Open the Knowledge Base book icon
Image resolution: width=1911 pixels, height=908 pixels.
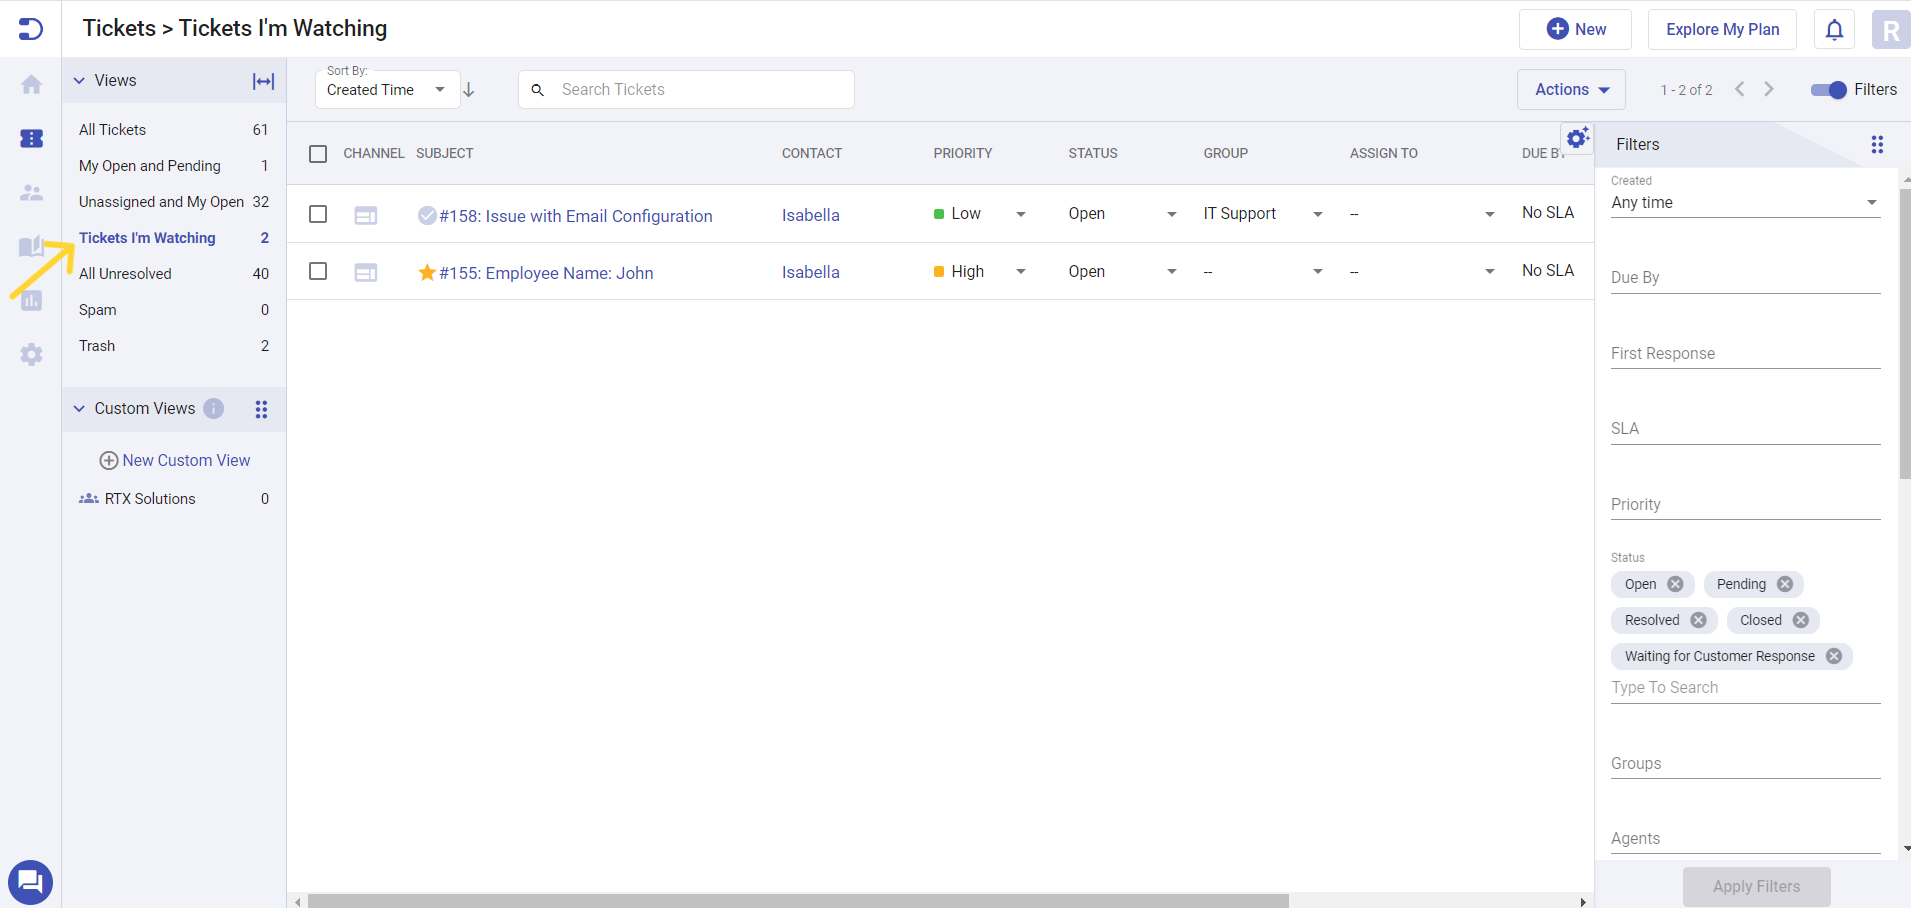tap(31, 246)
